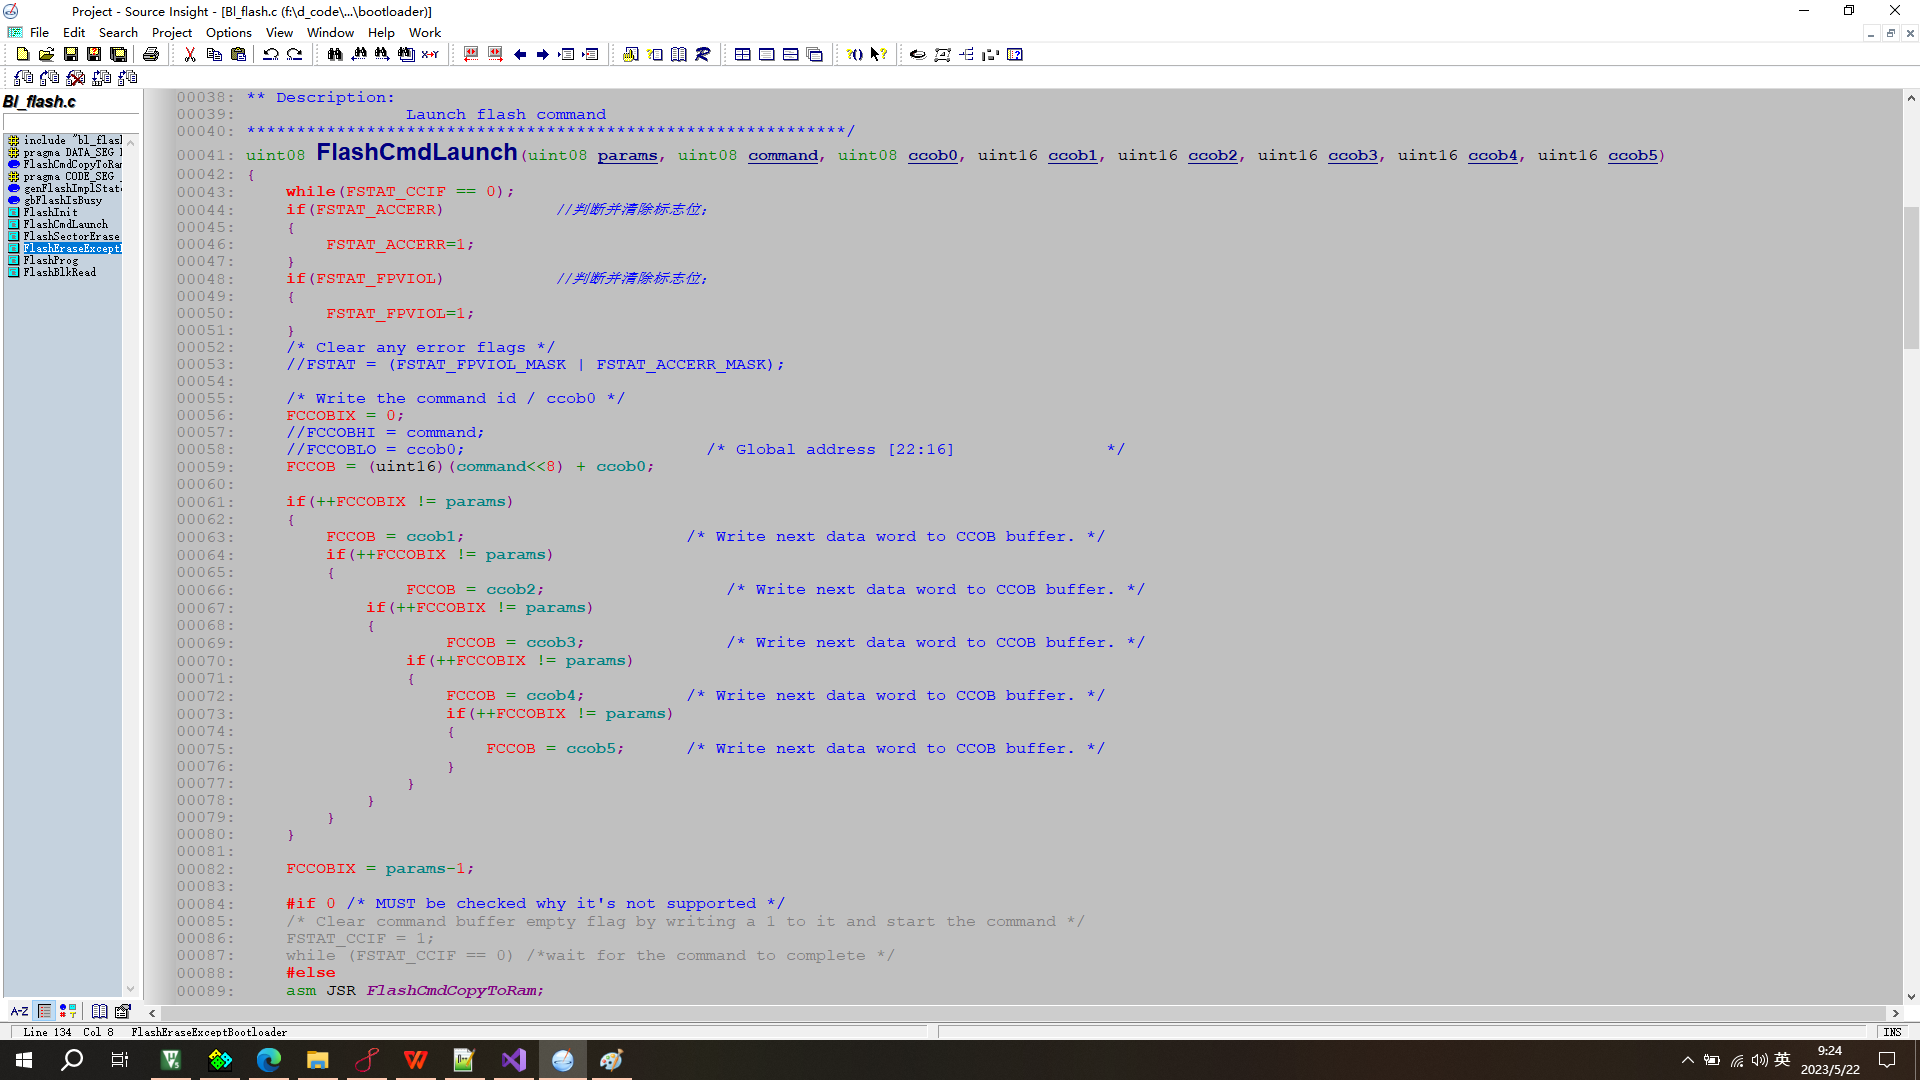Click the Lookup References icon
Viewport: 1920px width, 1080px height.
pyautogui.click(x=703, y=55)
